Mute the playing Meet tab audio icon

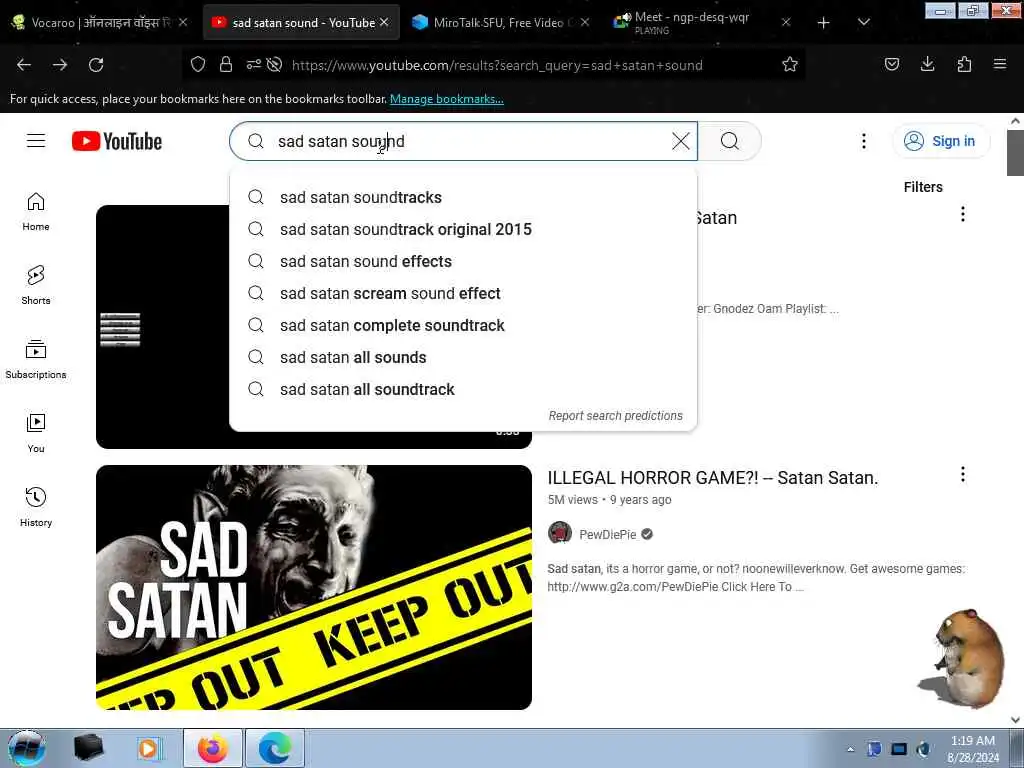click(x=627, y=17)
